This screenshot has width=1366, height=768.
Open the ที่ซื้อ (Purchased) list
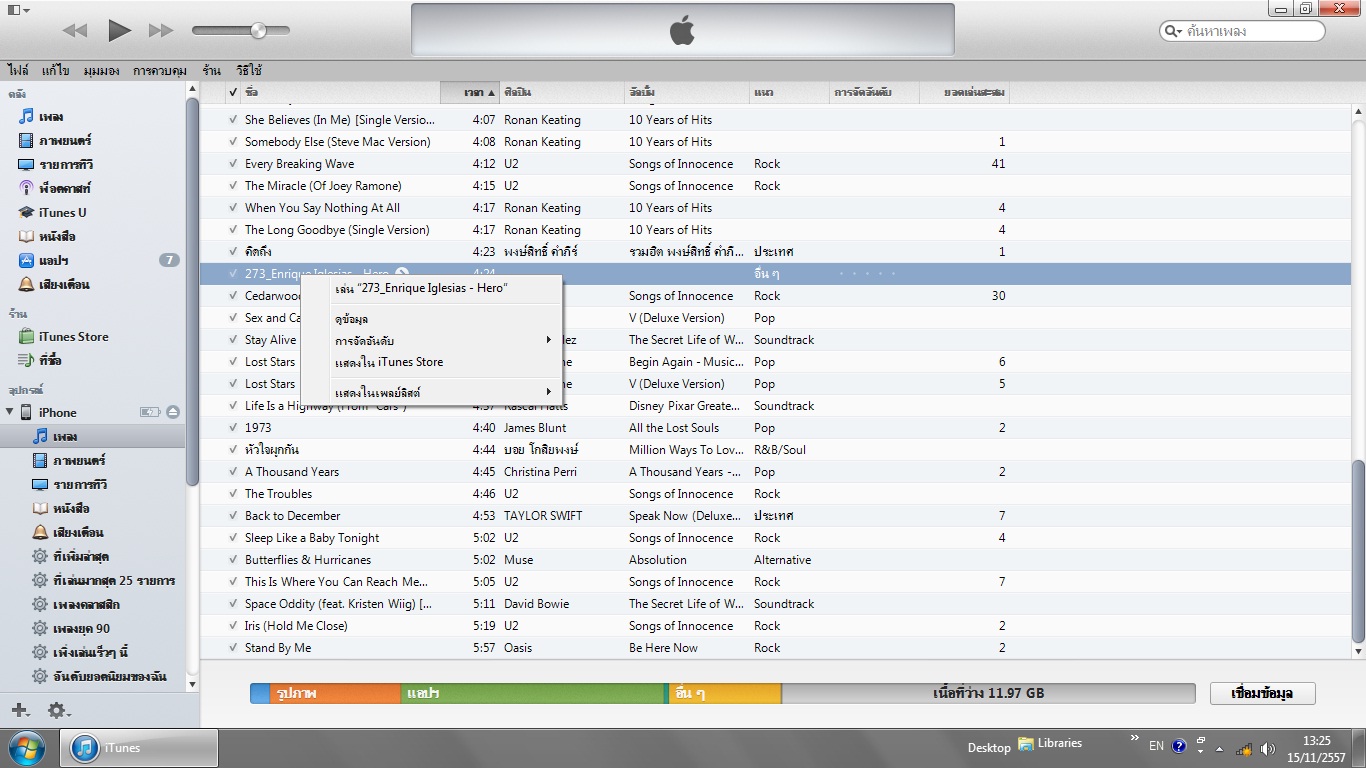[50, 360]
